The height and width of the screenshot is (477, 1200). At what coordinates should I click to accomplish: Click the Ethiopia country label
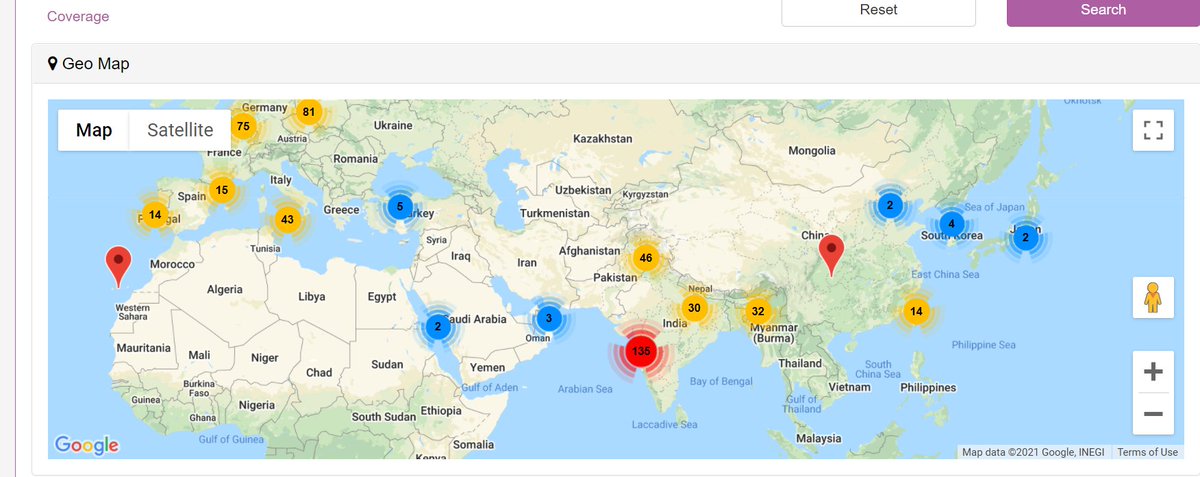[x=441, y=411]
